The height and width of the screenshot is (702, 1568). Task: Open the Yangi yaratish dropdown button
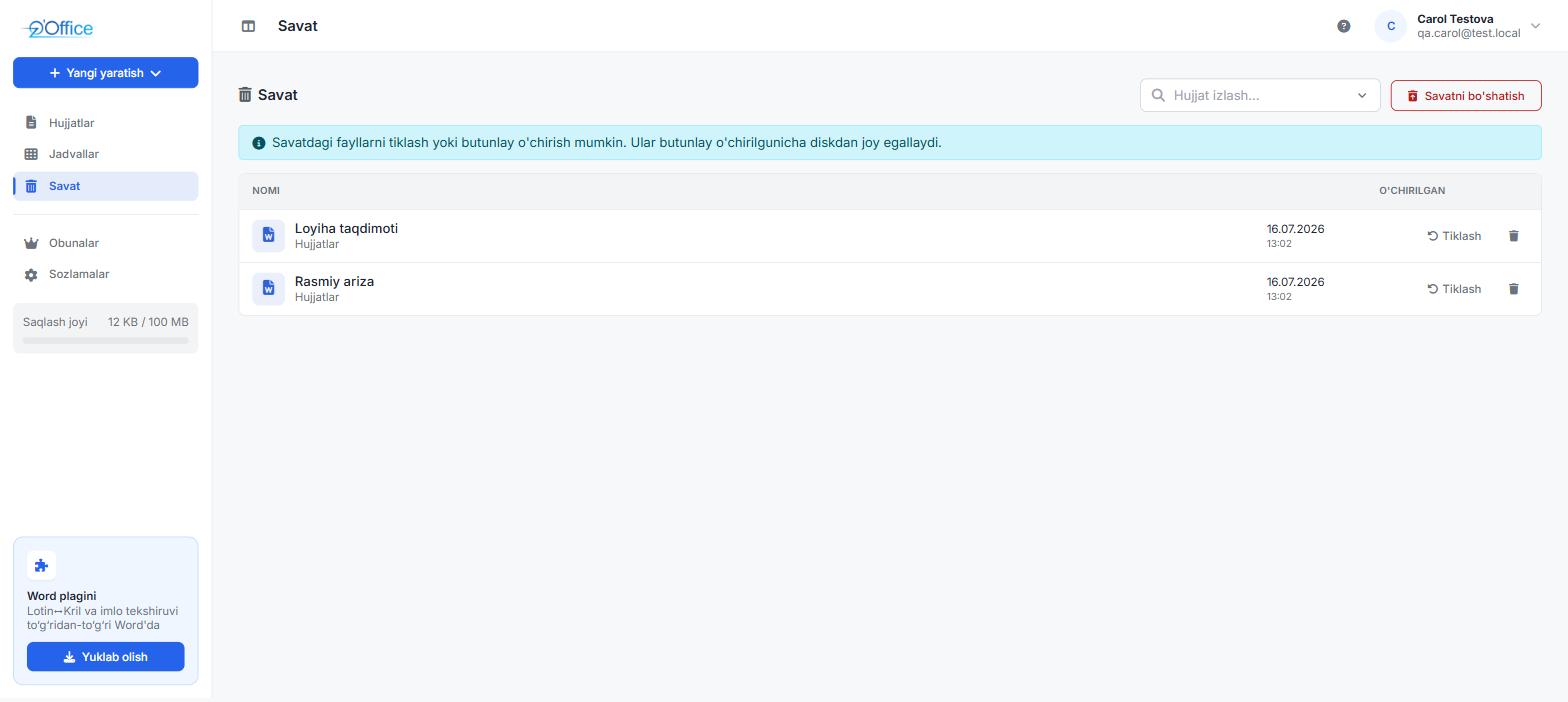(x=106, y=73)
